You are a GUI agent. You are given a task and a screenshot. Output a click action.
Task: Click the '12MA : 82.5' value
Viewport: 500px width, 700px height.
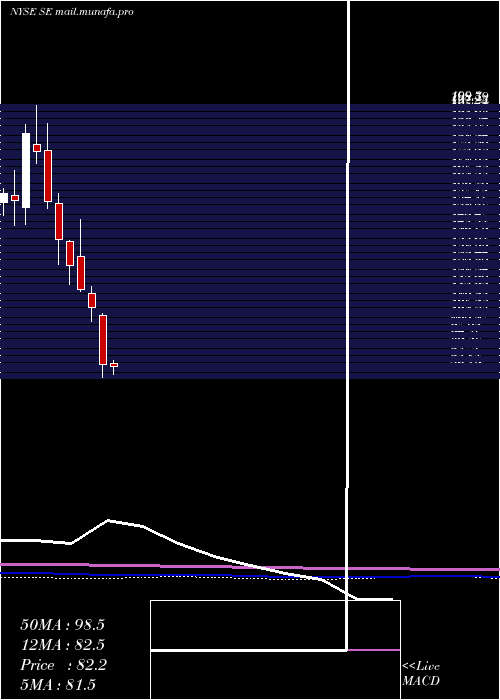point(62,645)
